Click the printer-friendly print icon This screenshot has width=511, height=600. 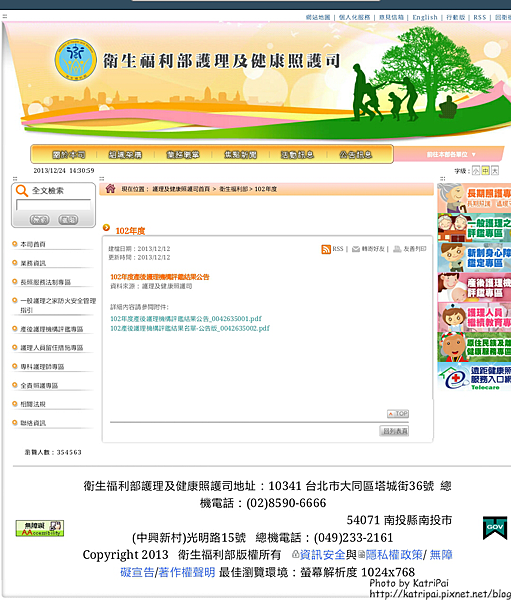click(x=397, y=249)
